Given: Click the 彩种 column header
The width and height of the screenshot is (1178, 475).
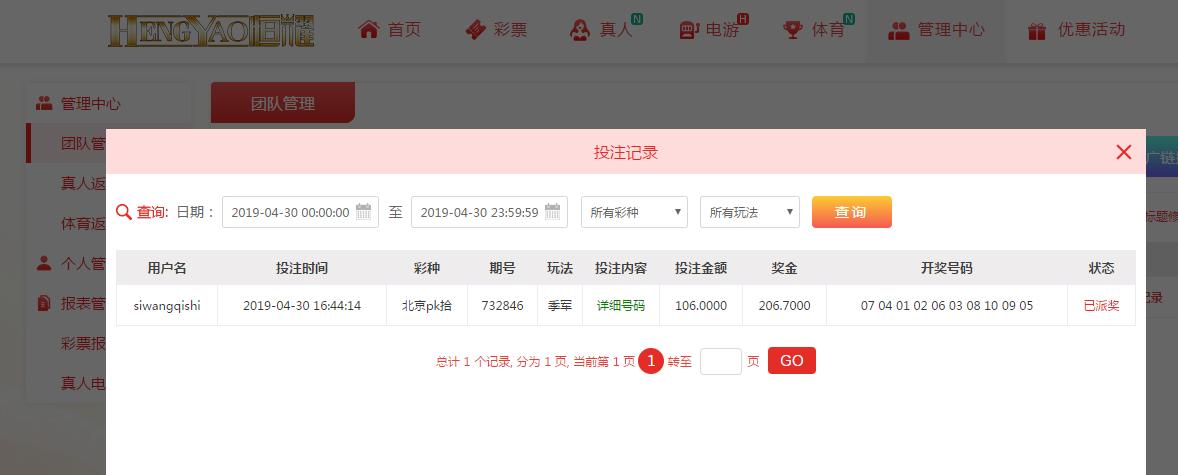Looking at the screenshot, I should [427, 268].
